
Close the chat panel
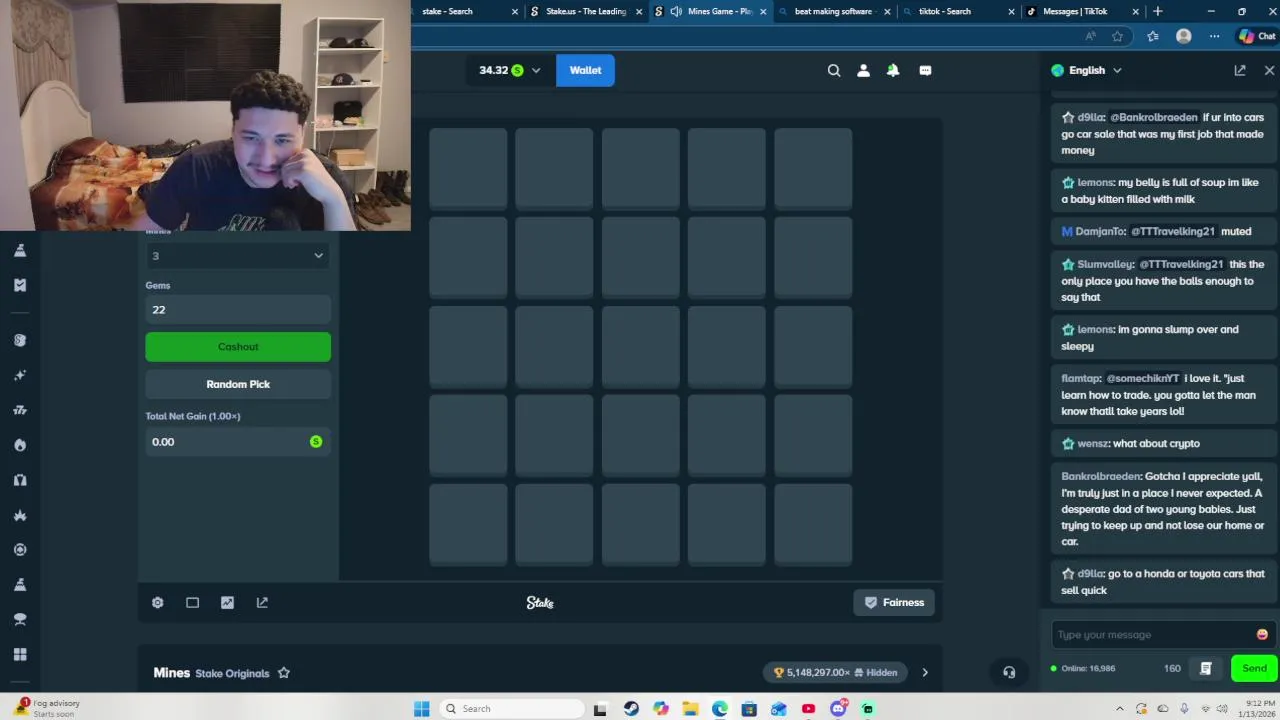[x=1269, y=70]
